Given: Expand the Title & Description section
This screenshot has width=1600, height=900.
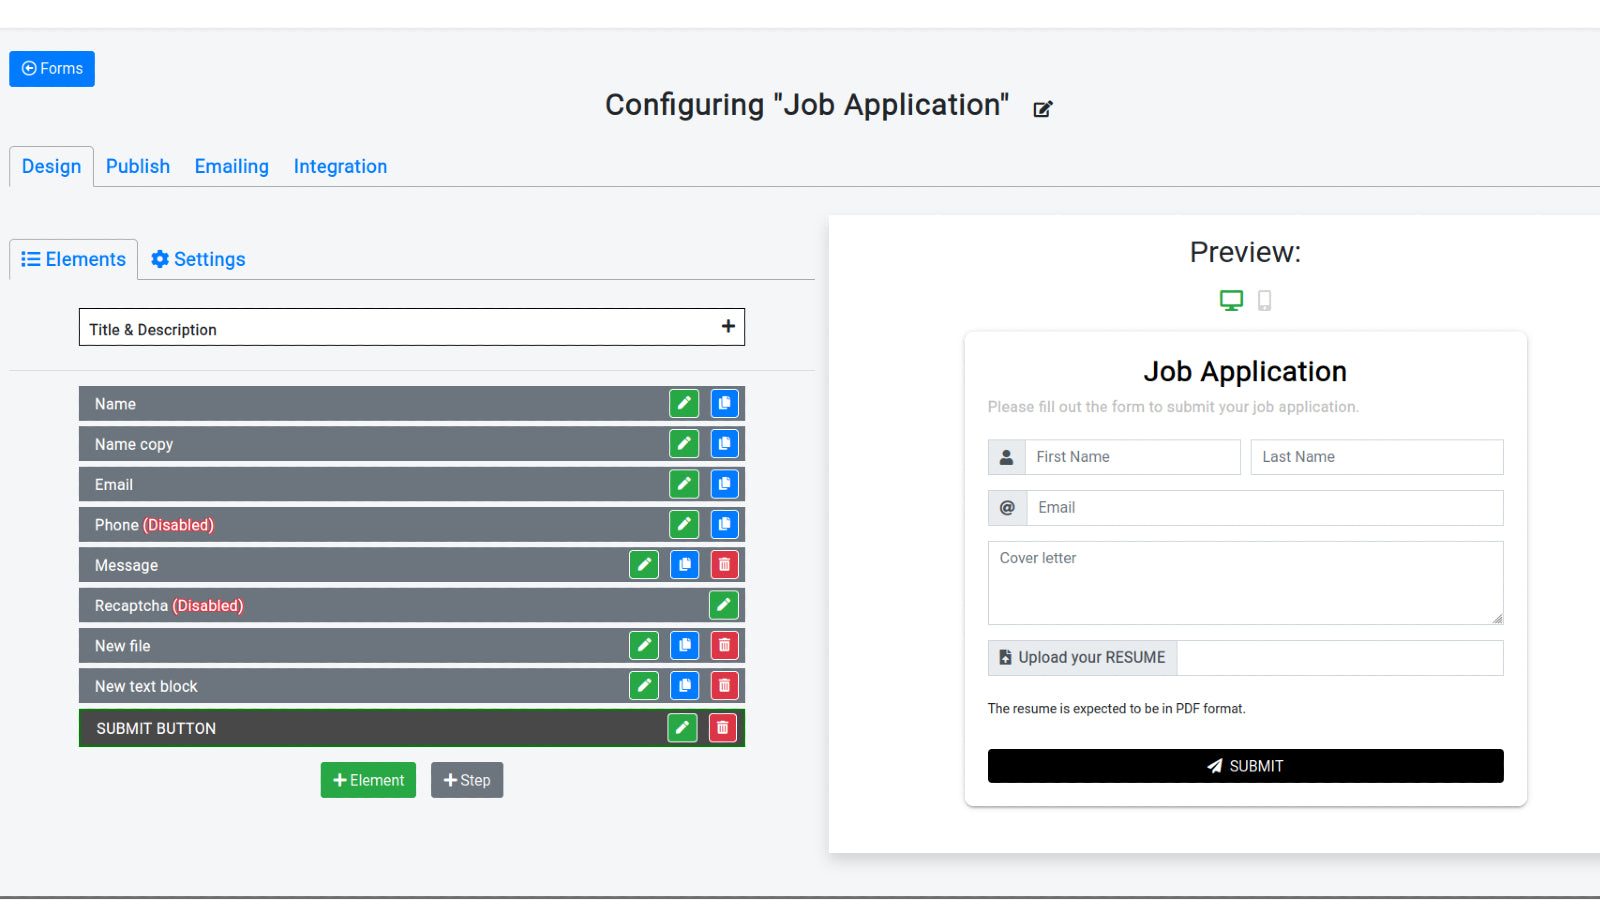Looking at the screenshot, I should click(x=728, y=327).
